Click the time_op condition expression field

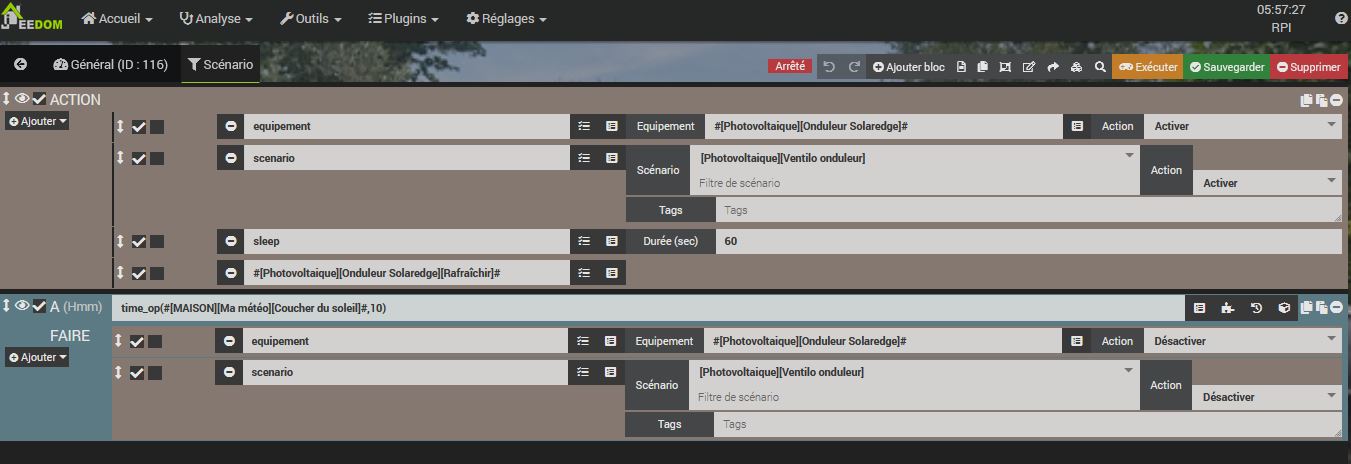click(648, 308)
